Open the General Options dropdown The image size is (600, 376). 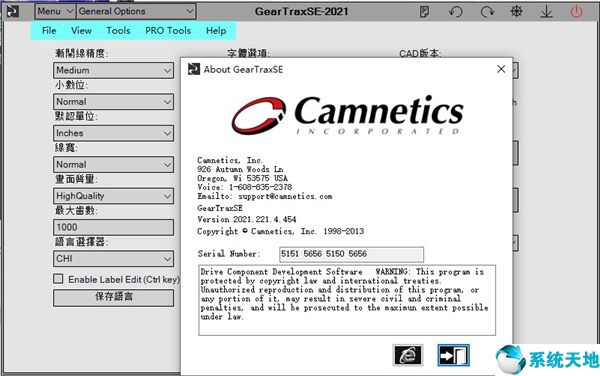click(136, 11)
